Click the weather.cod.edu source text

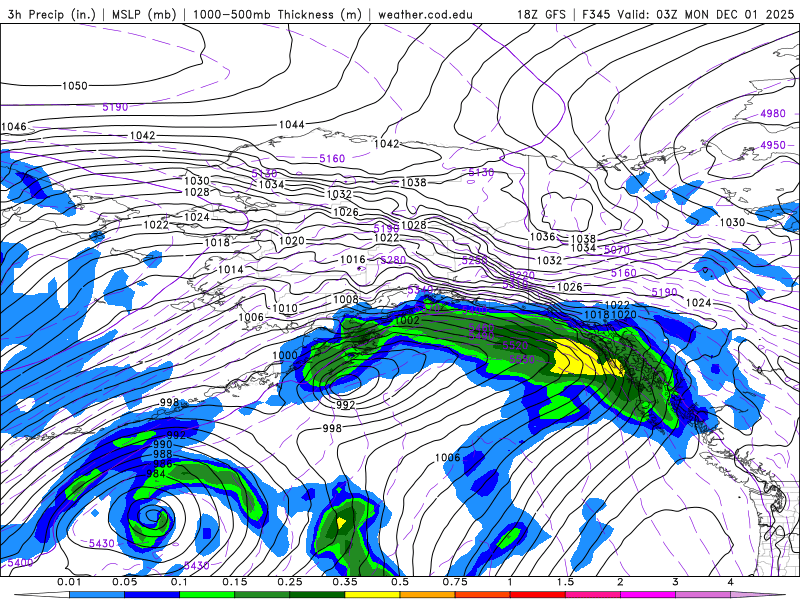tap(425, 14)
